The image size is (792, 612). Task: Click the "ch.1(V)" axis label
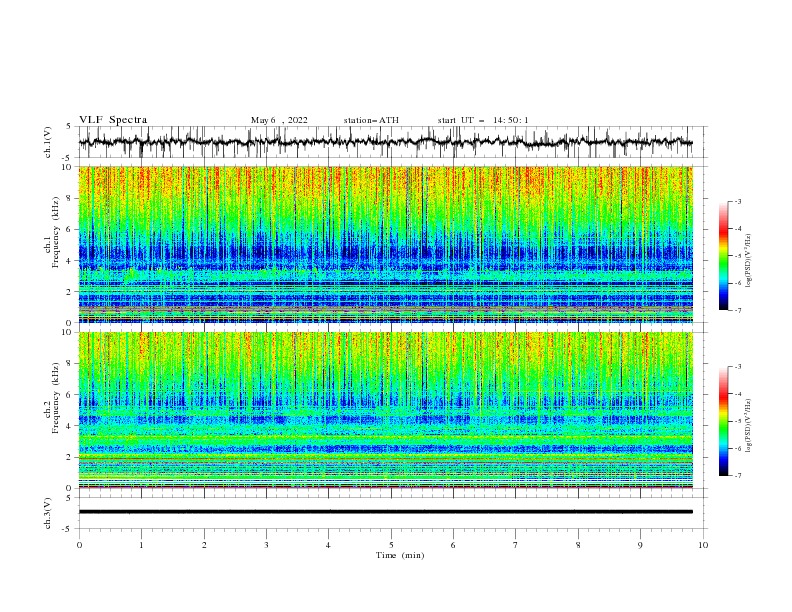(x=48, y=142)
